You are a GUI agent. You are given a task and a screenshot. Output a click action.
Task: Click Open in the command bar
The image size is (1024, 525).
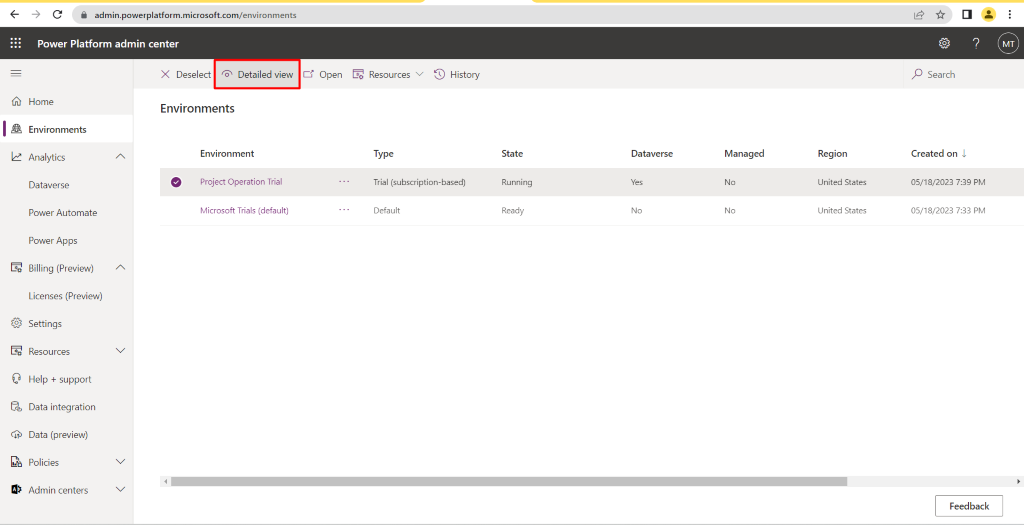pos(323,74)
